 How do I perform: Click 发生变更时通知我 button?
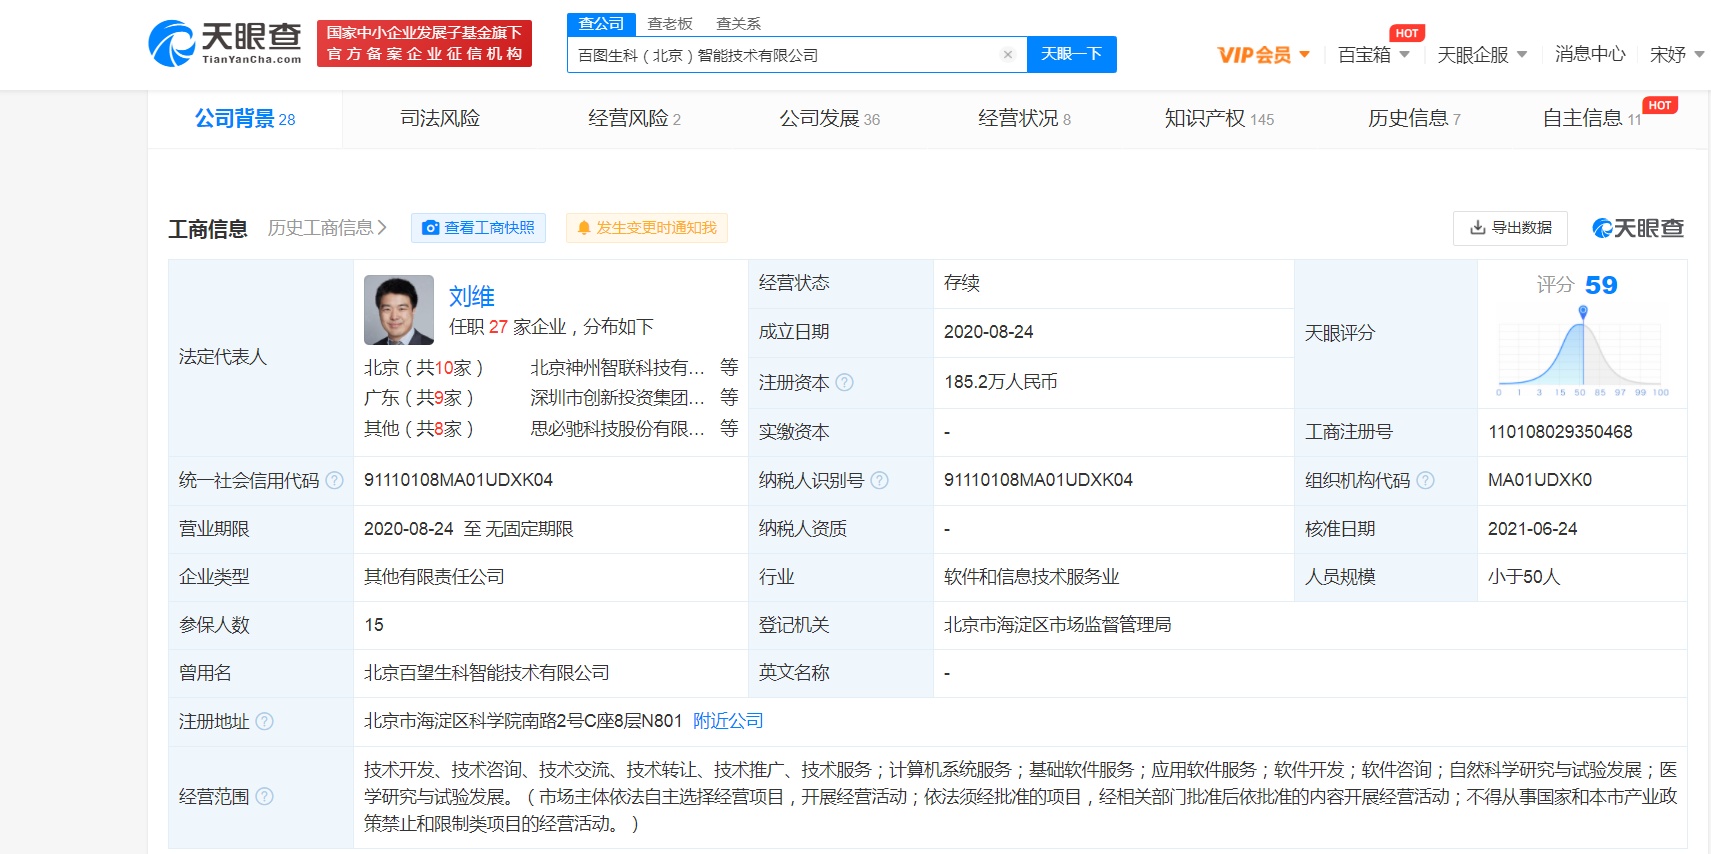[647, 228]
